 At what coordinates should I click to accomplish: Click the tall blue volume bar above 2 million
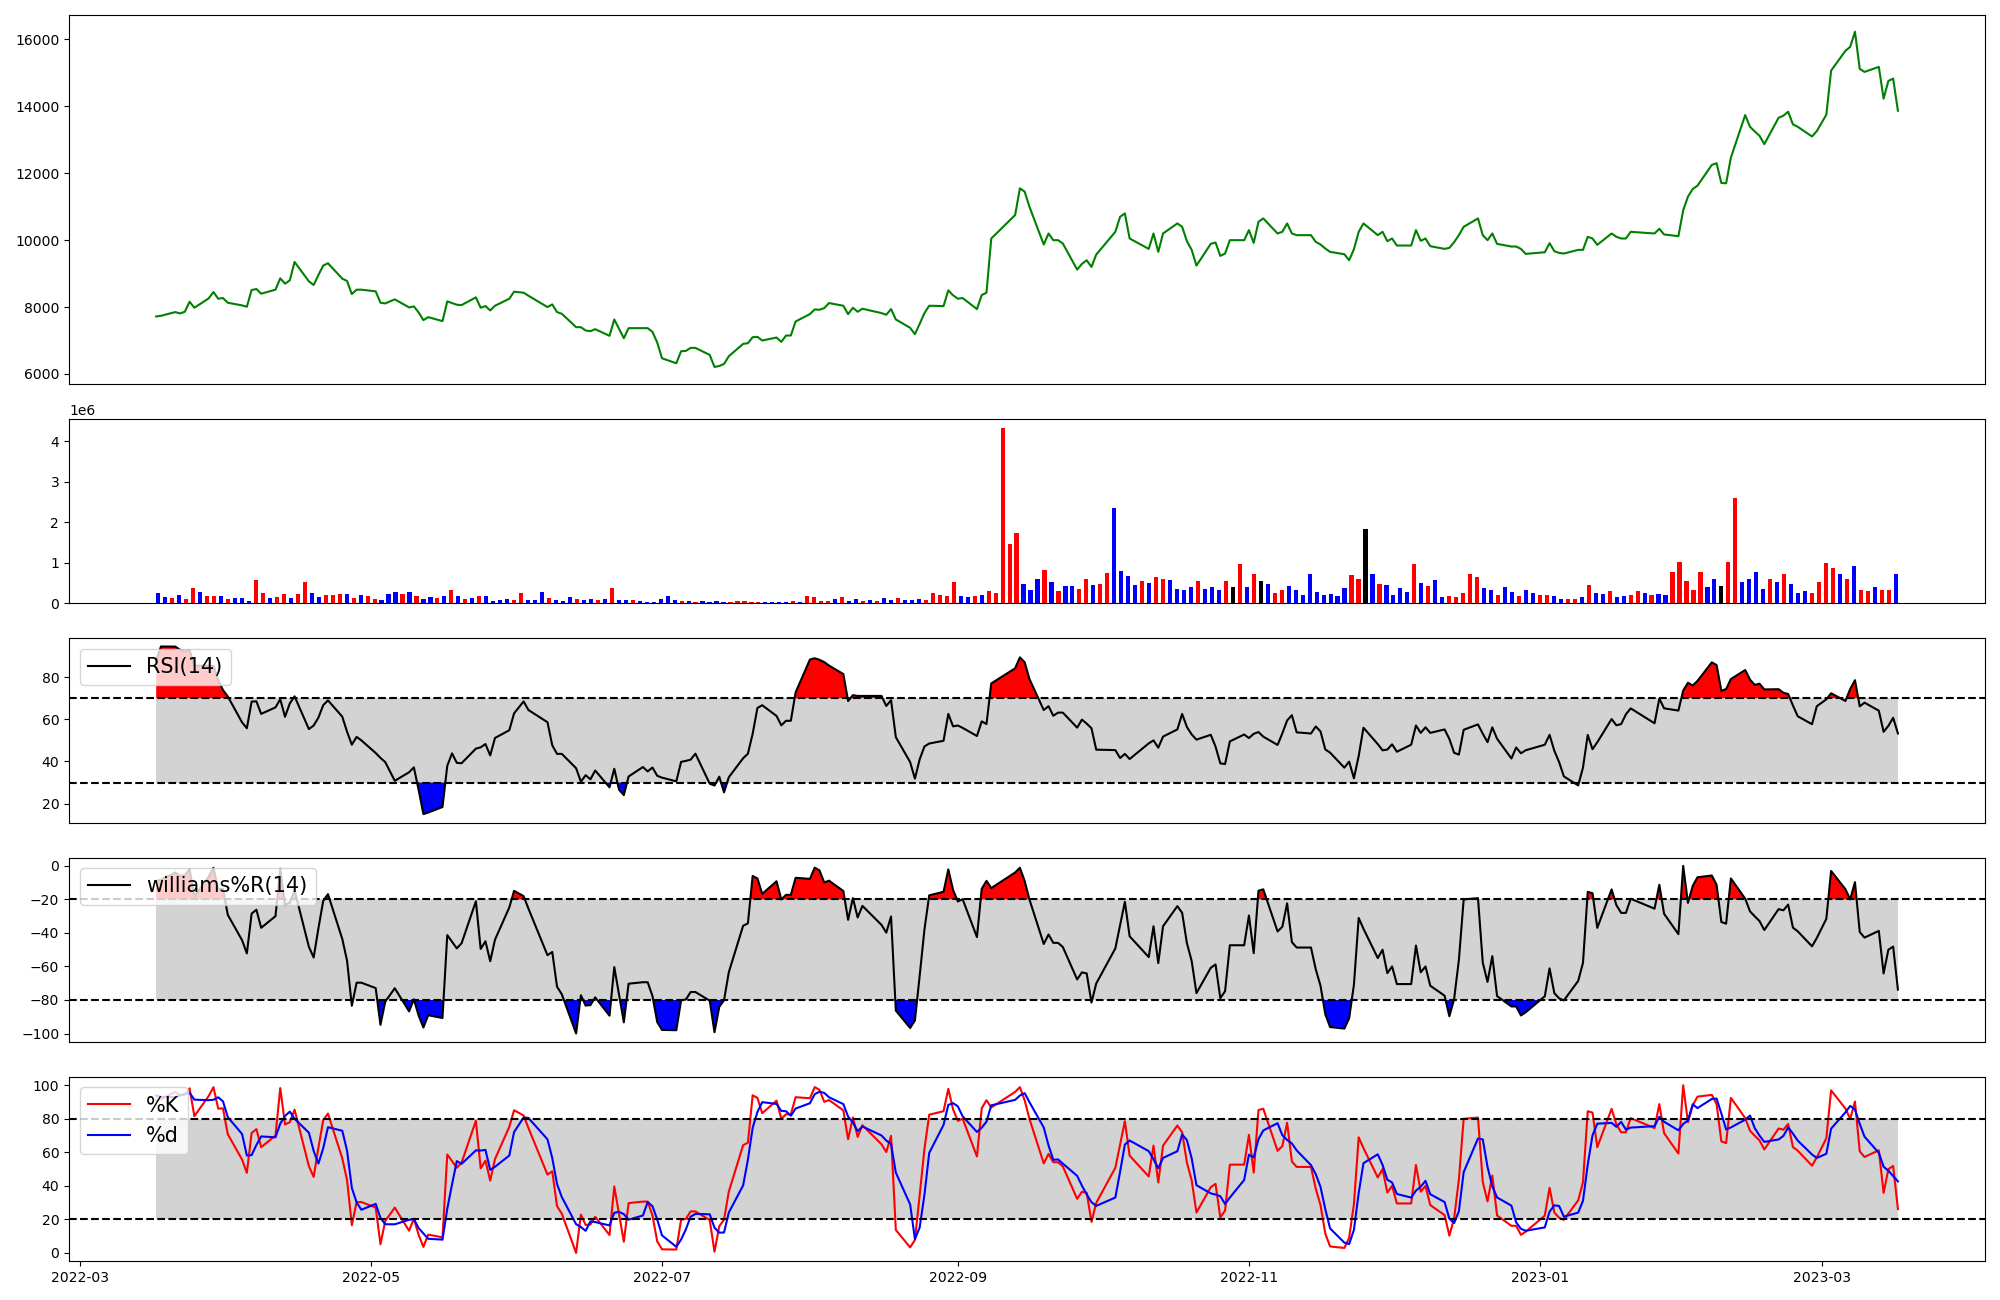pos(1114,555)
